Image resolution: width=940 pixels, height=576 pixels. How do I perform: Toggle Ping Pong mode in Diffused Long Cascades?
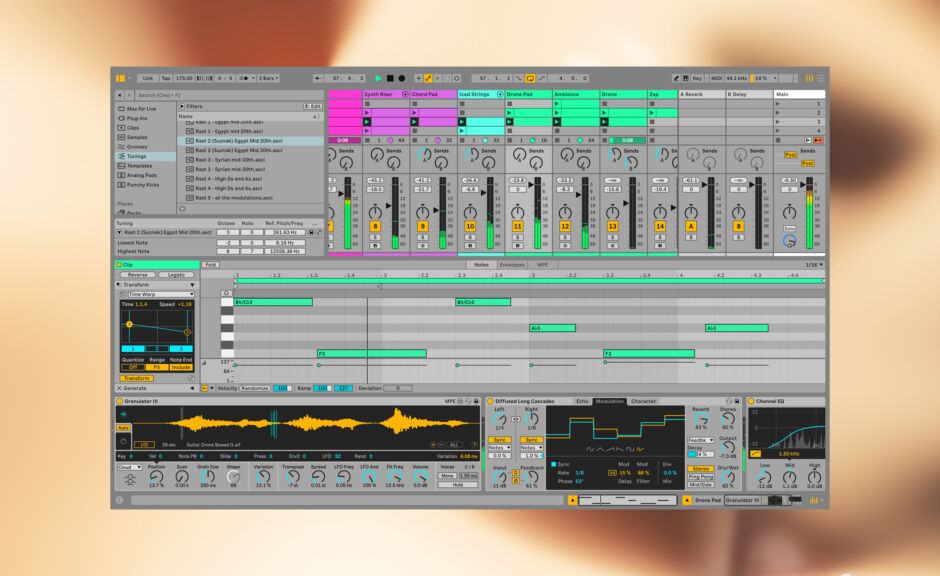pos(700,477)
